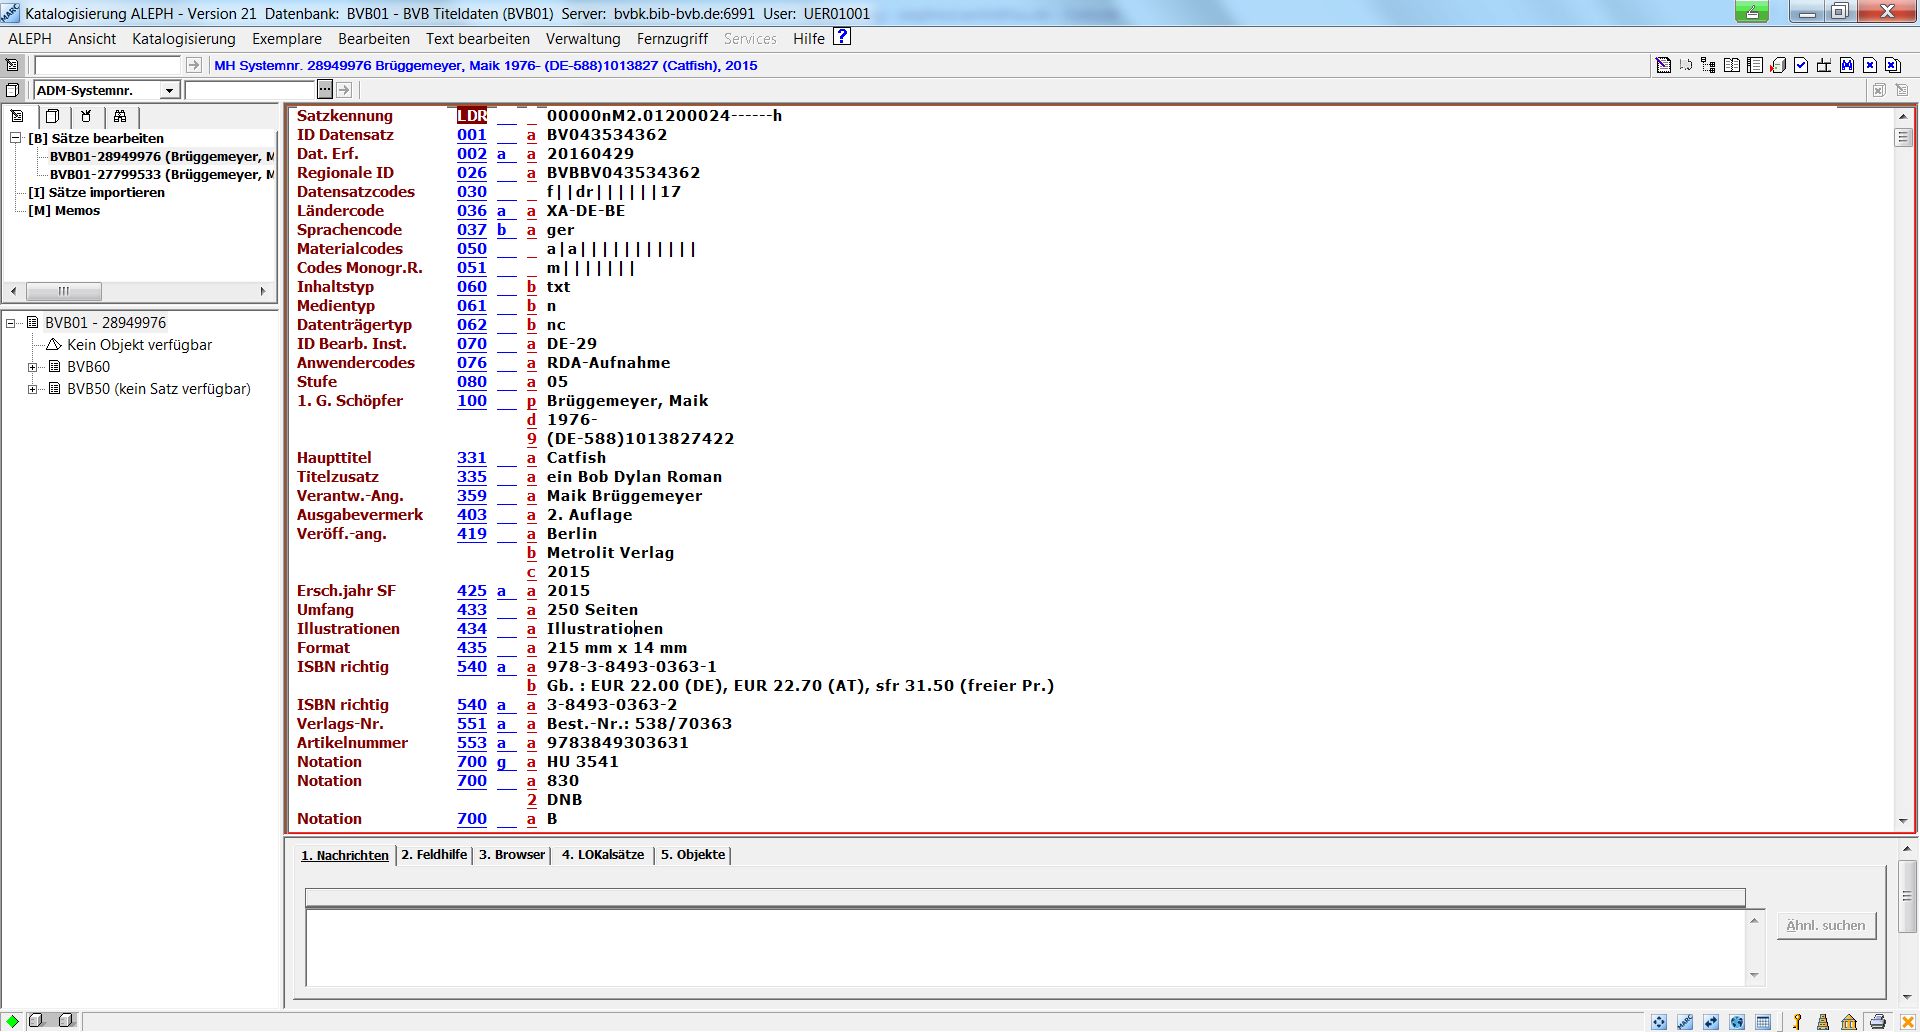Click the blue binoculars document toolbar icon
This screenshot has width=1920, height=1032.
point(1847,65)
